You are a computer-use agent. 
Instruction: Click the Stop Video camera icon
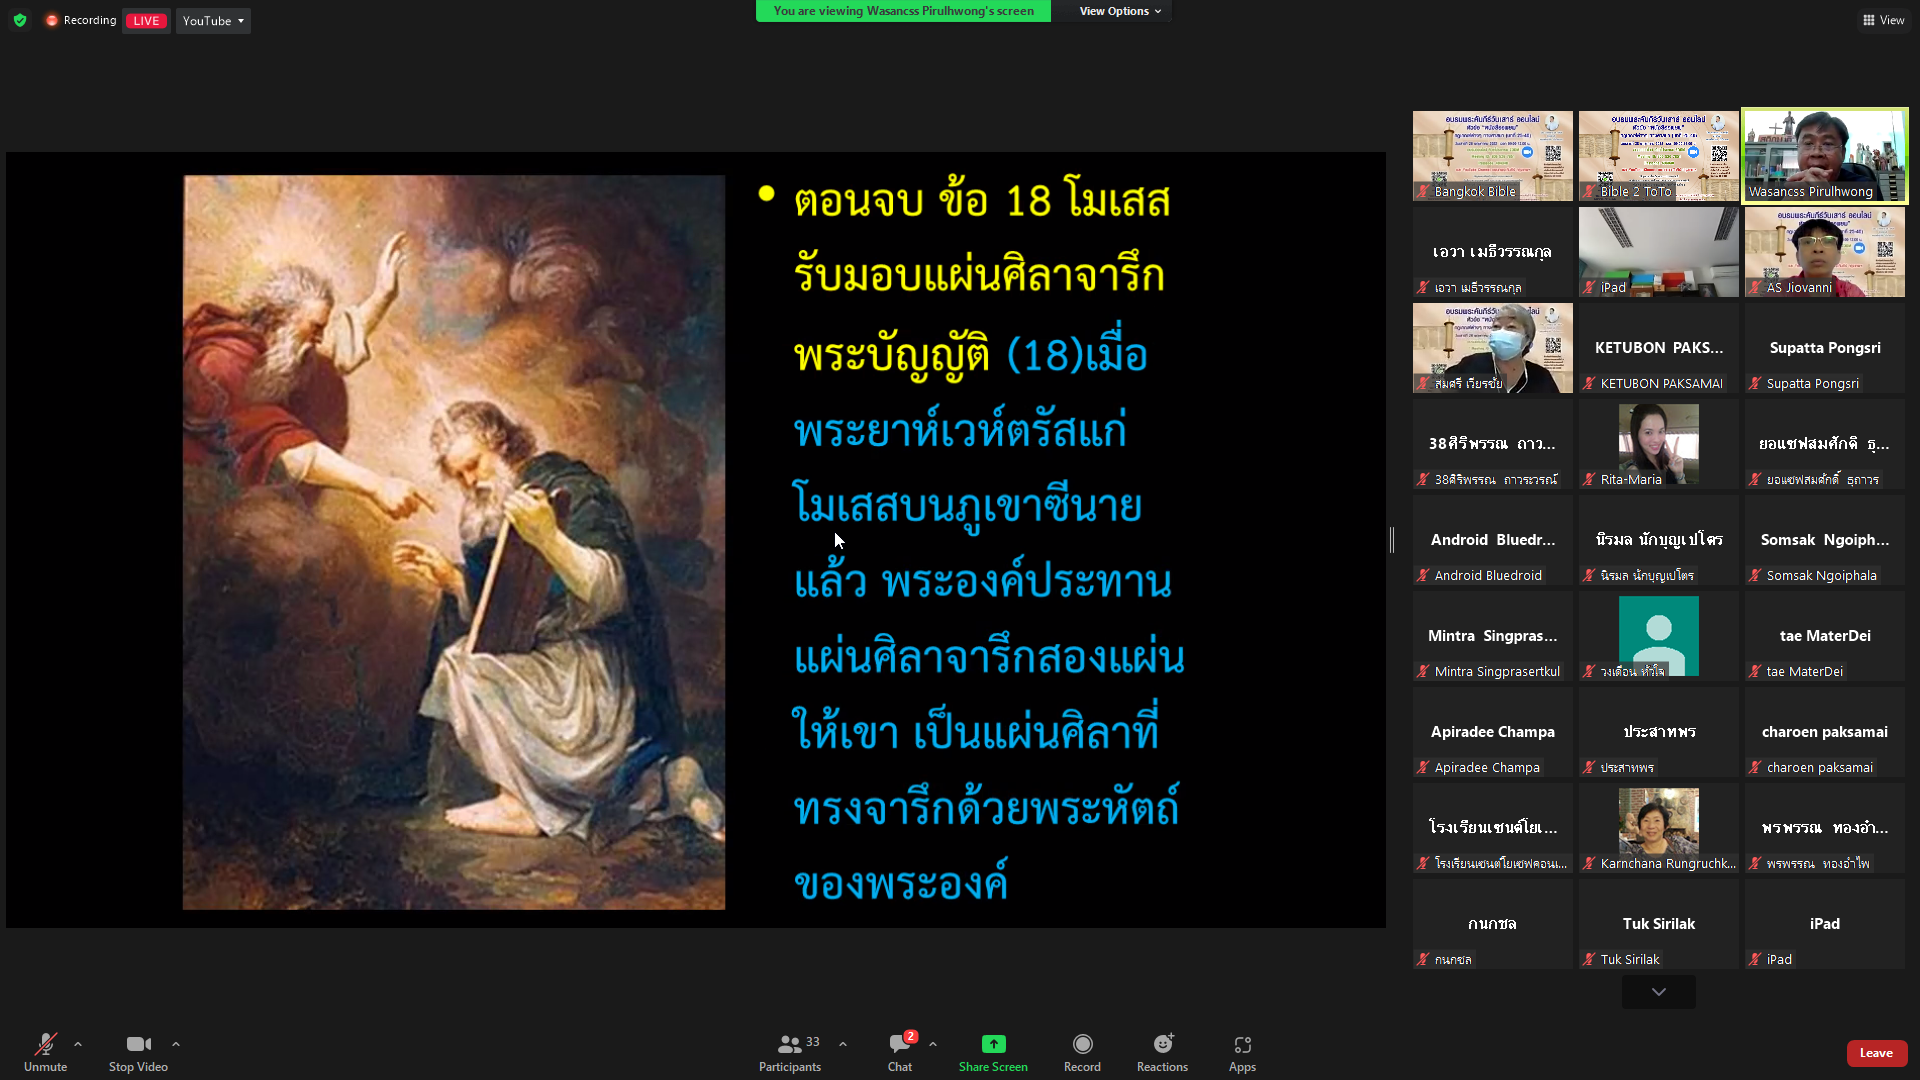click(x=139, y=1044)
